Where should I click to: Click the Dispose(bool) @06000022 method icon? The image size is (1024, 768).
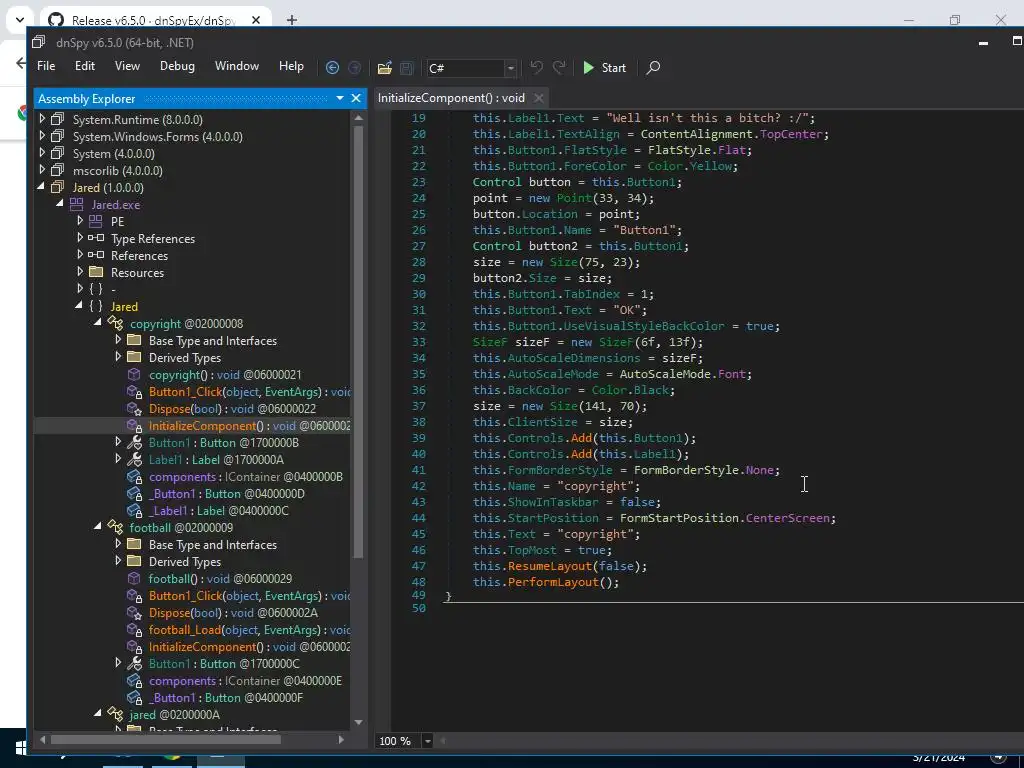pos(134,409)
